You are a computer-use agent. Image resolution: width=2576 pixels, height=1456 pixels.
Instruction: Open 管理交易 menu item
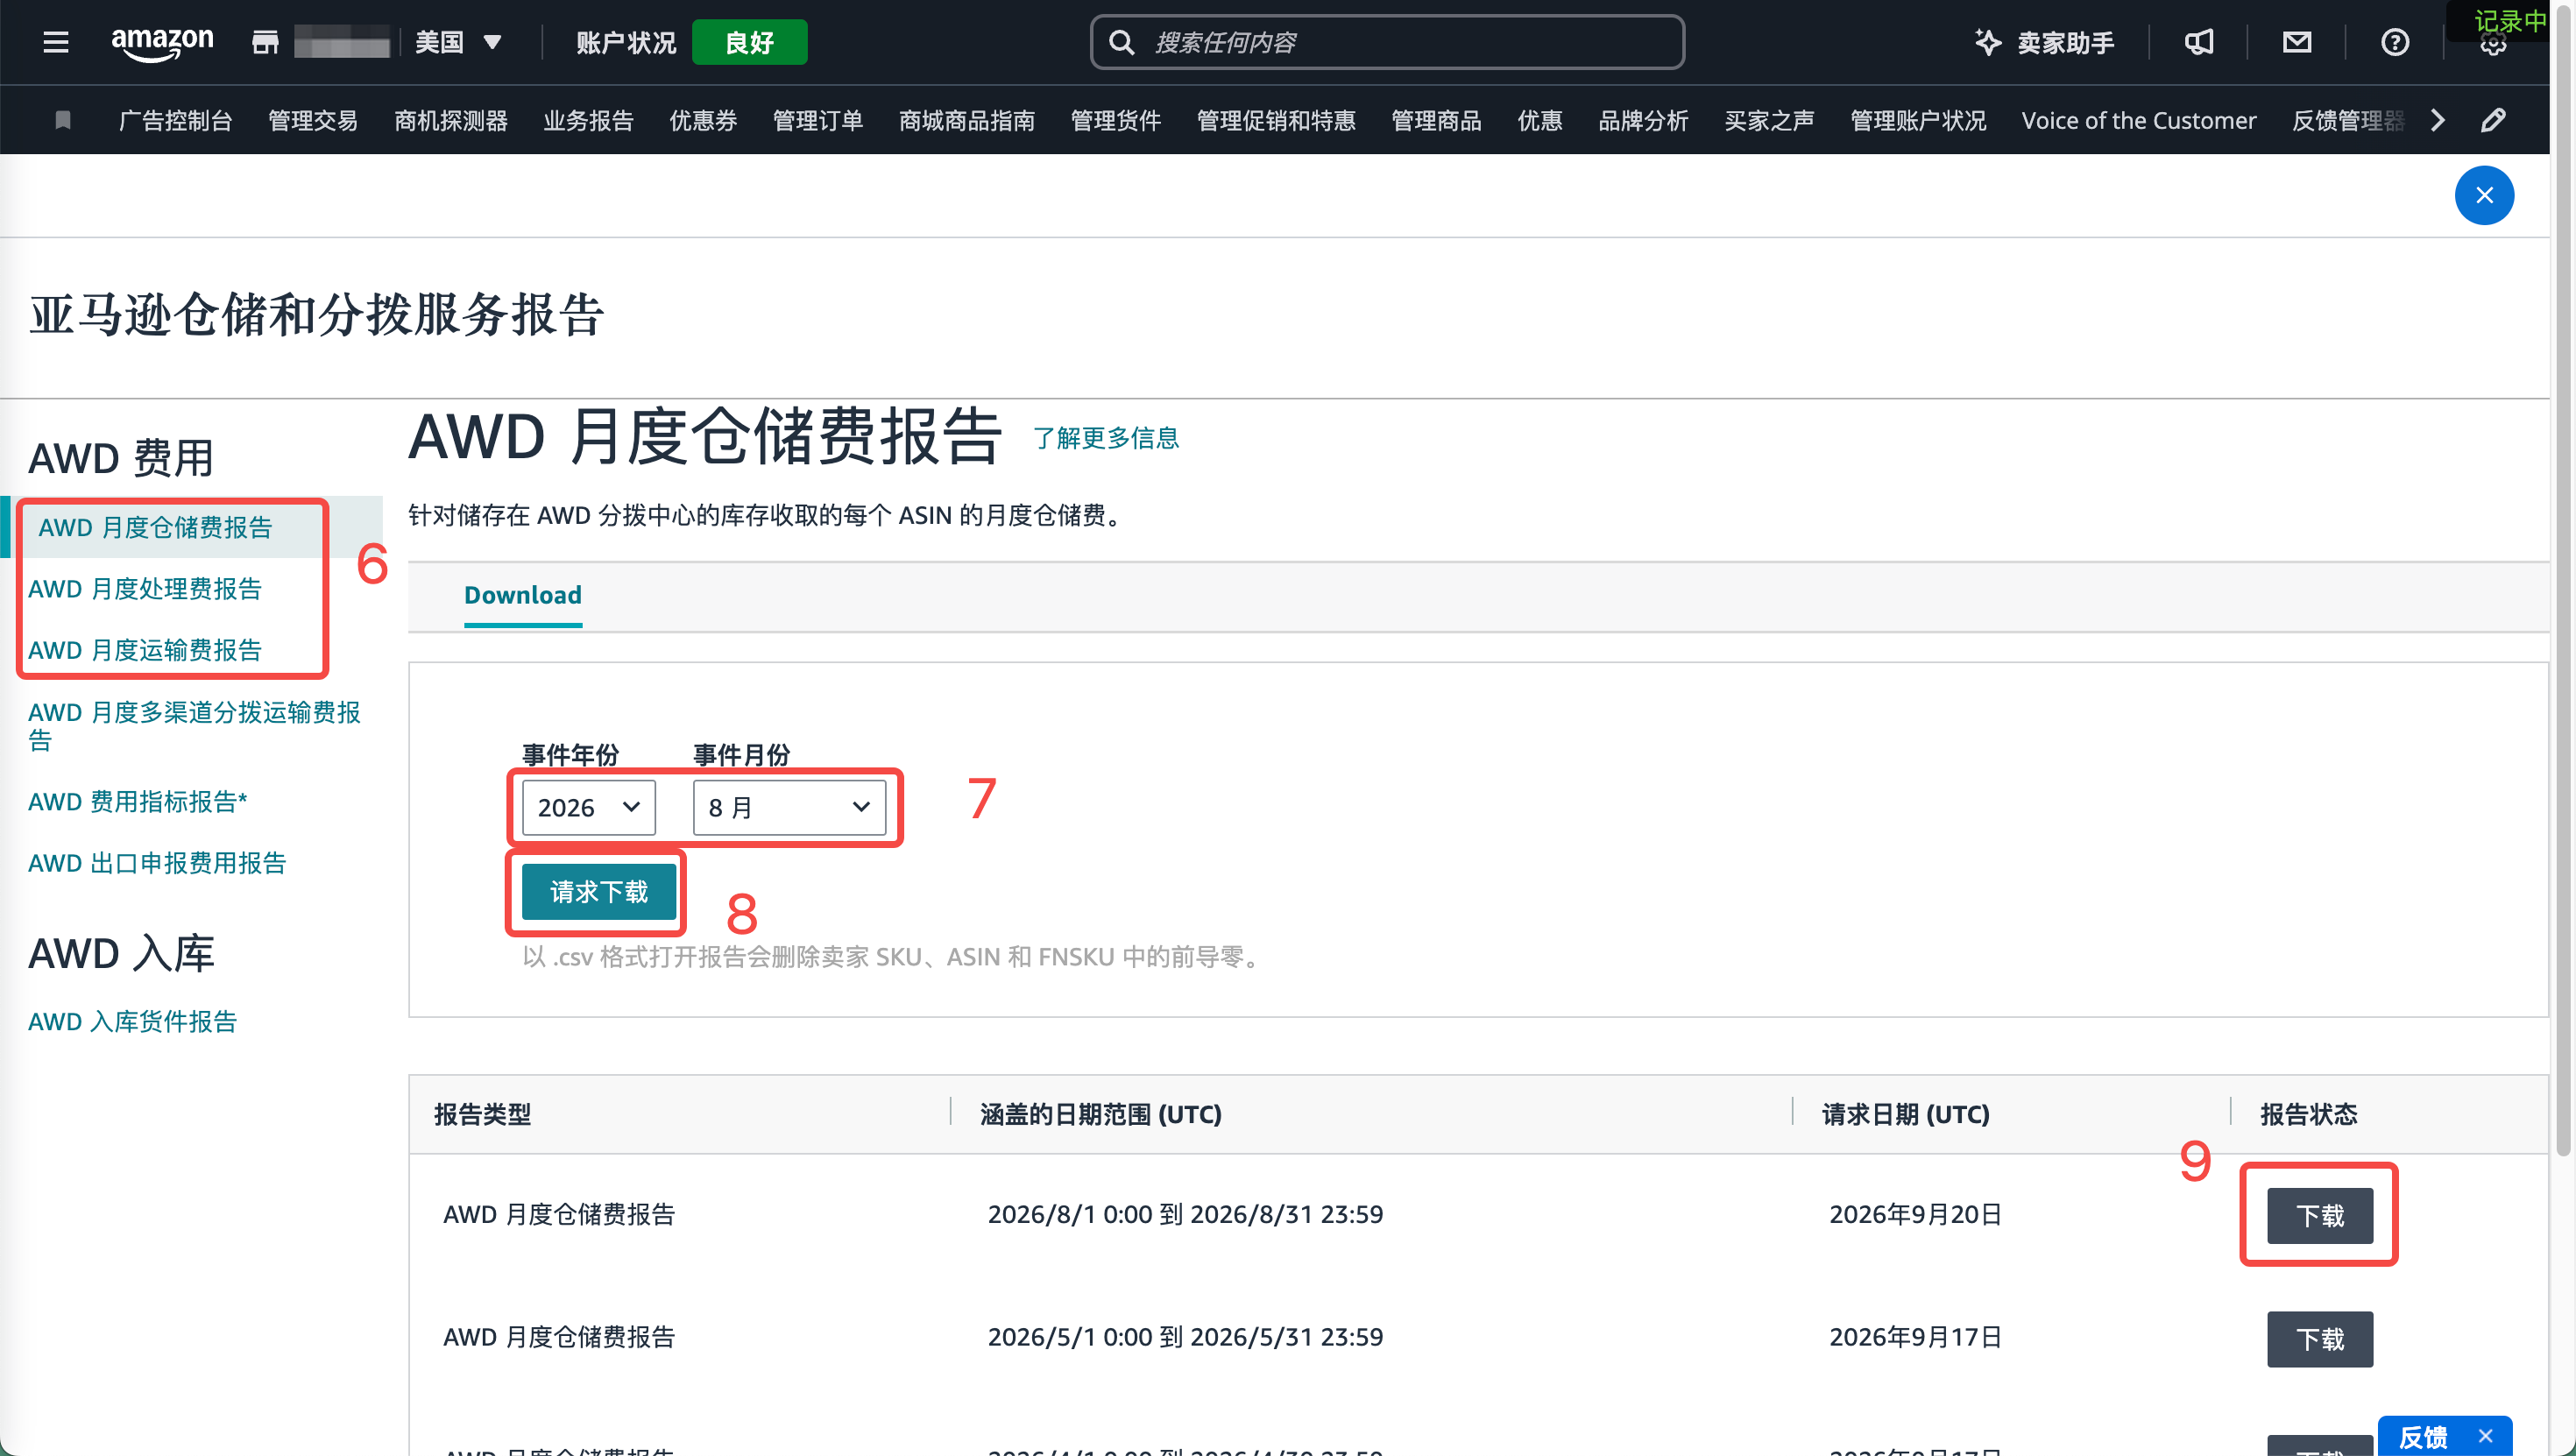click(x=313, y=120)
